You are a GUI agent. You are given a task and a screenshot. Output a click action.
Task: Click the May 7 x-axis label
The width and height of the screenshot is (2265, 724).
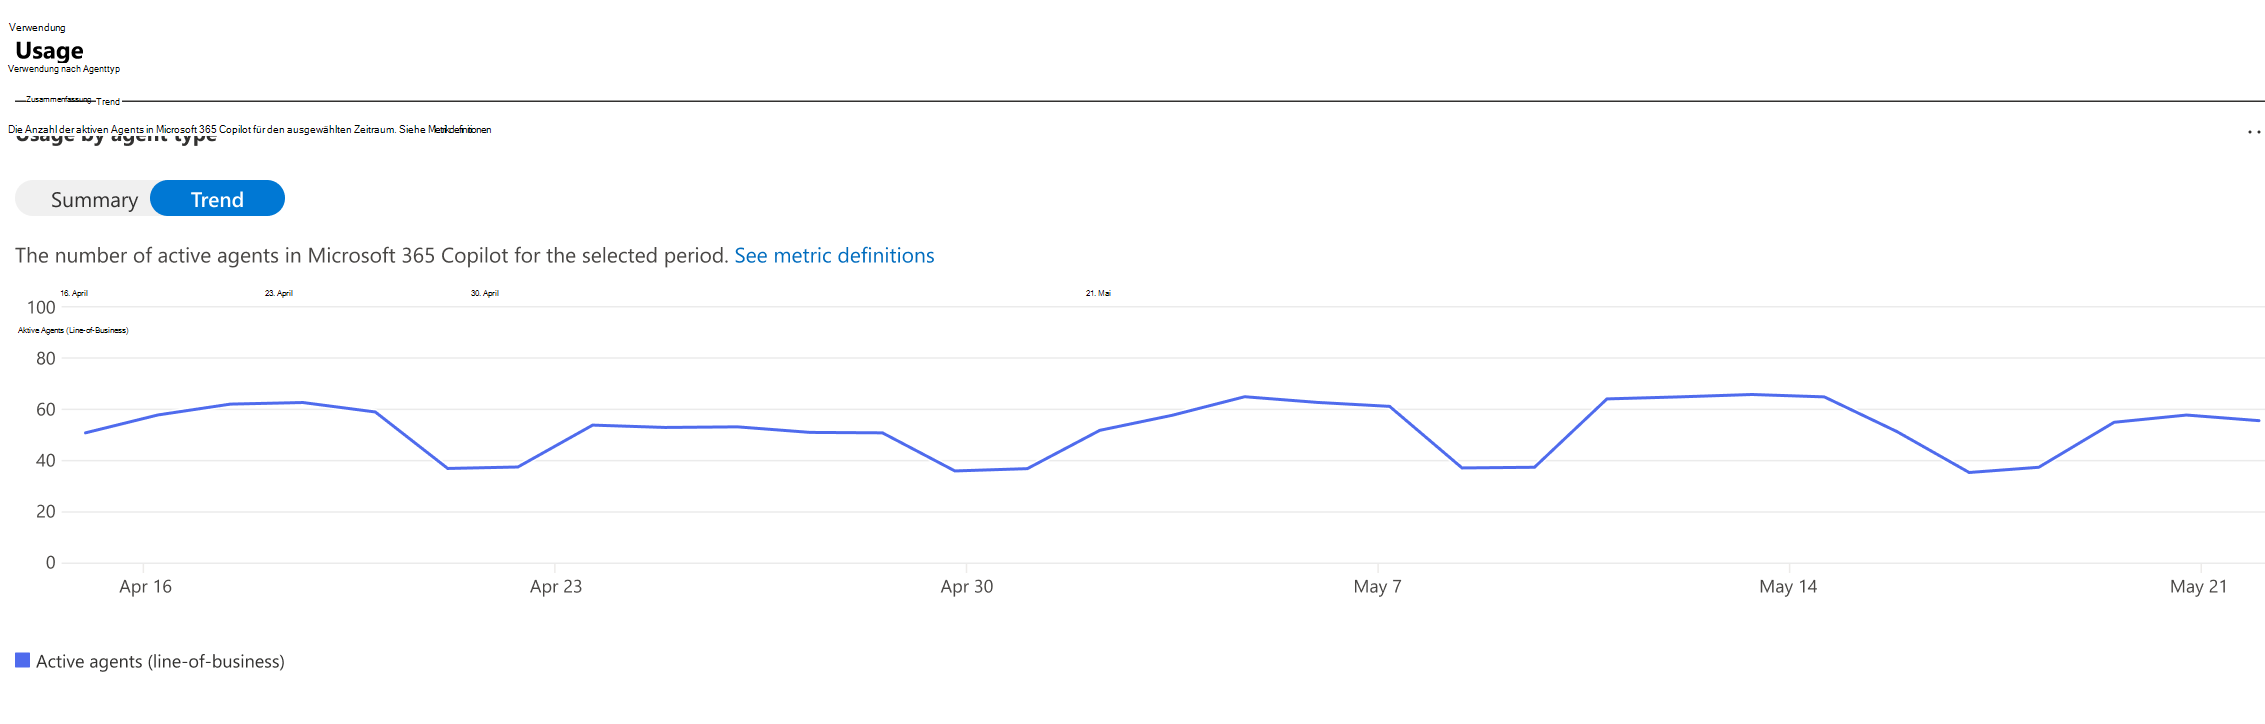(x=1377, y=587)
